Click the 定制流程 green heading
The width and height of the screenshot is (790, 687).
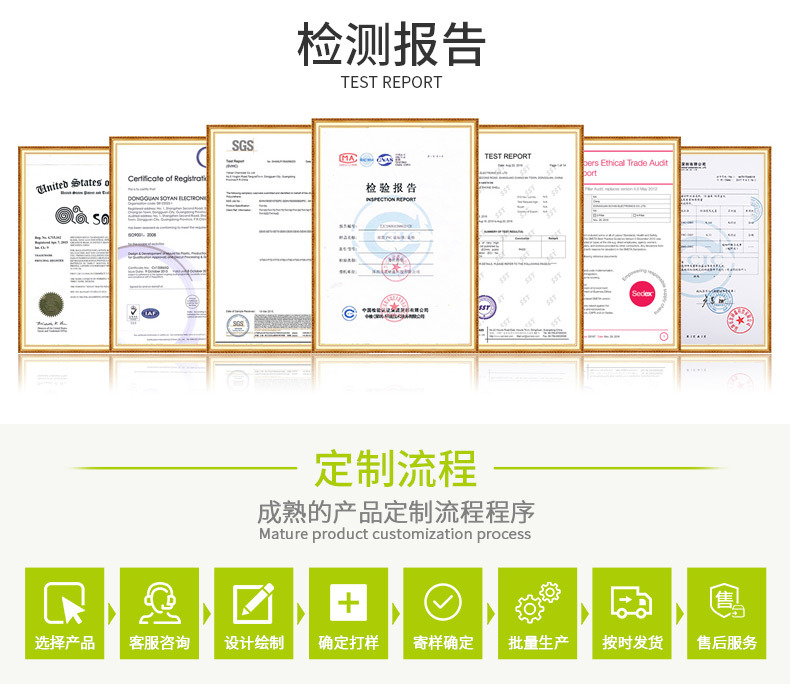(395, 468)
